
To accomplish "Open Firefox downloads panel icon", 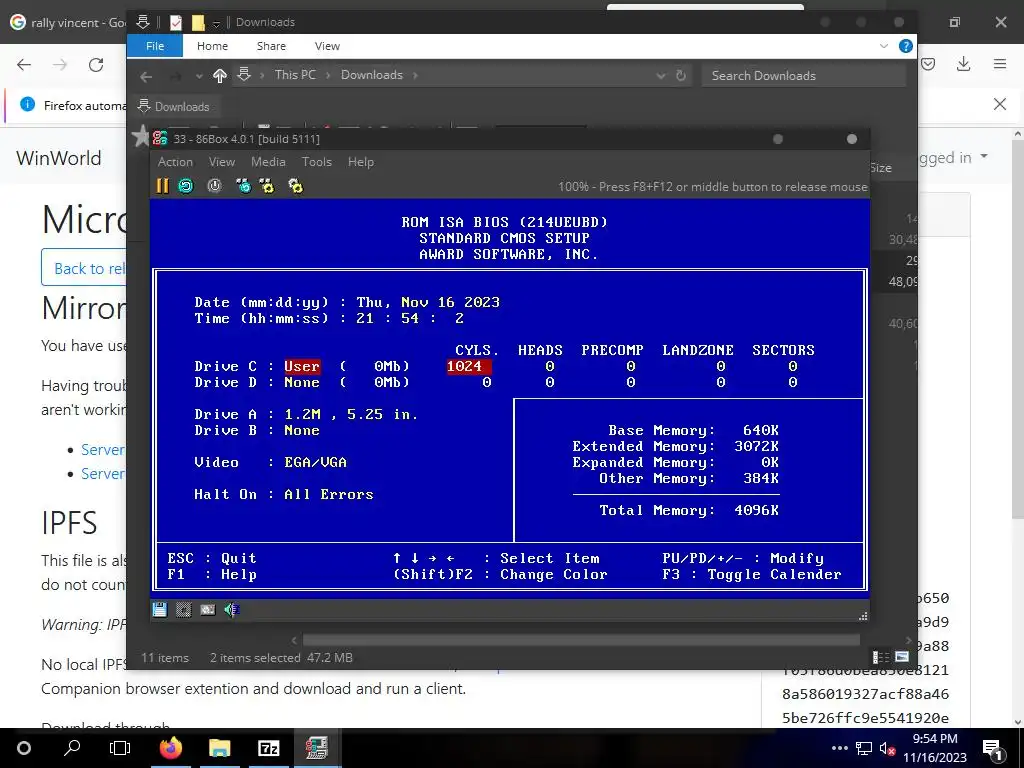I will point(963,64).
